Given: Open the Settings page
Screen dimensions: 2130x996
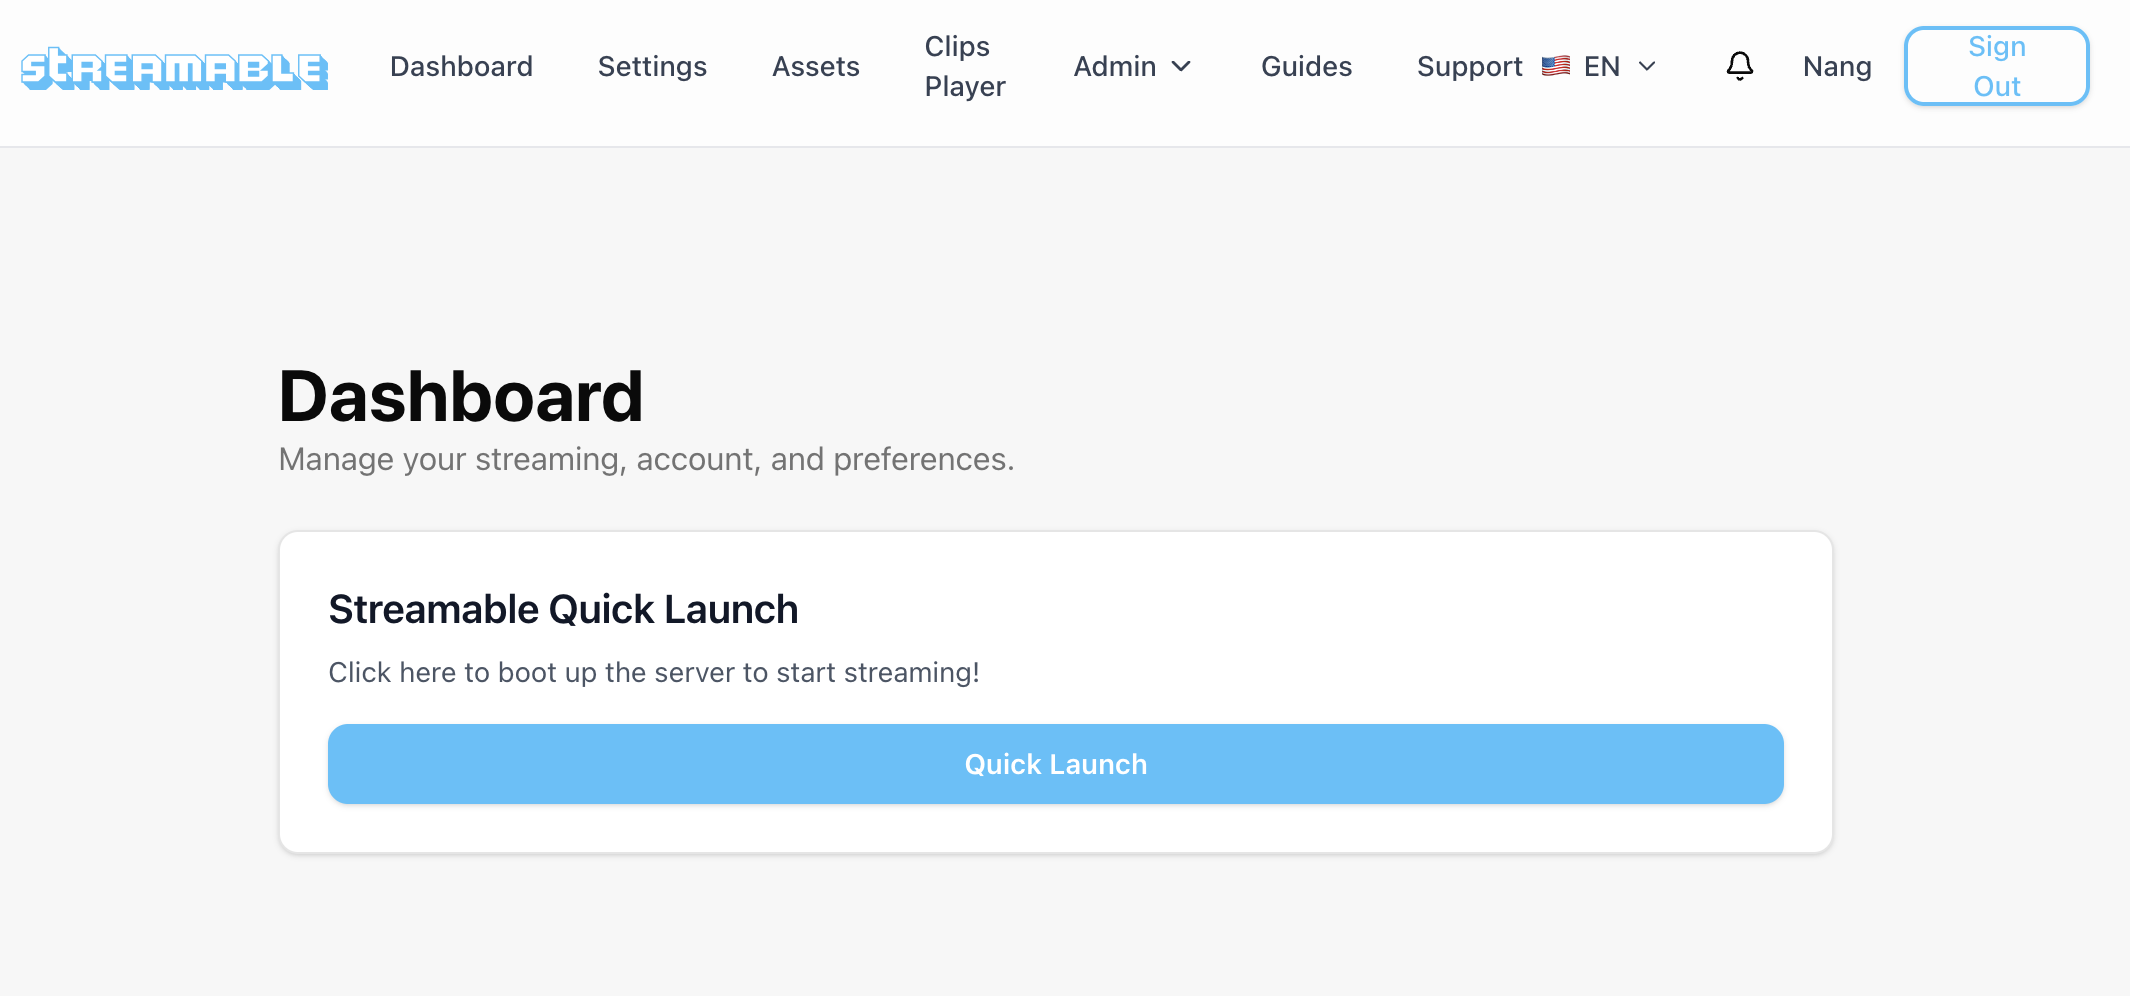Looking at the screenshot, I should 652,66.
